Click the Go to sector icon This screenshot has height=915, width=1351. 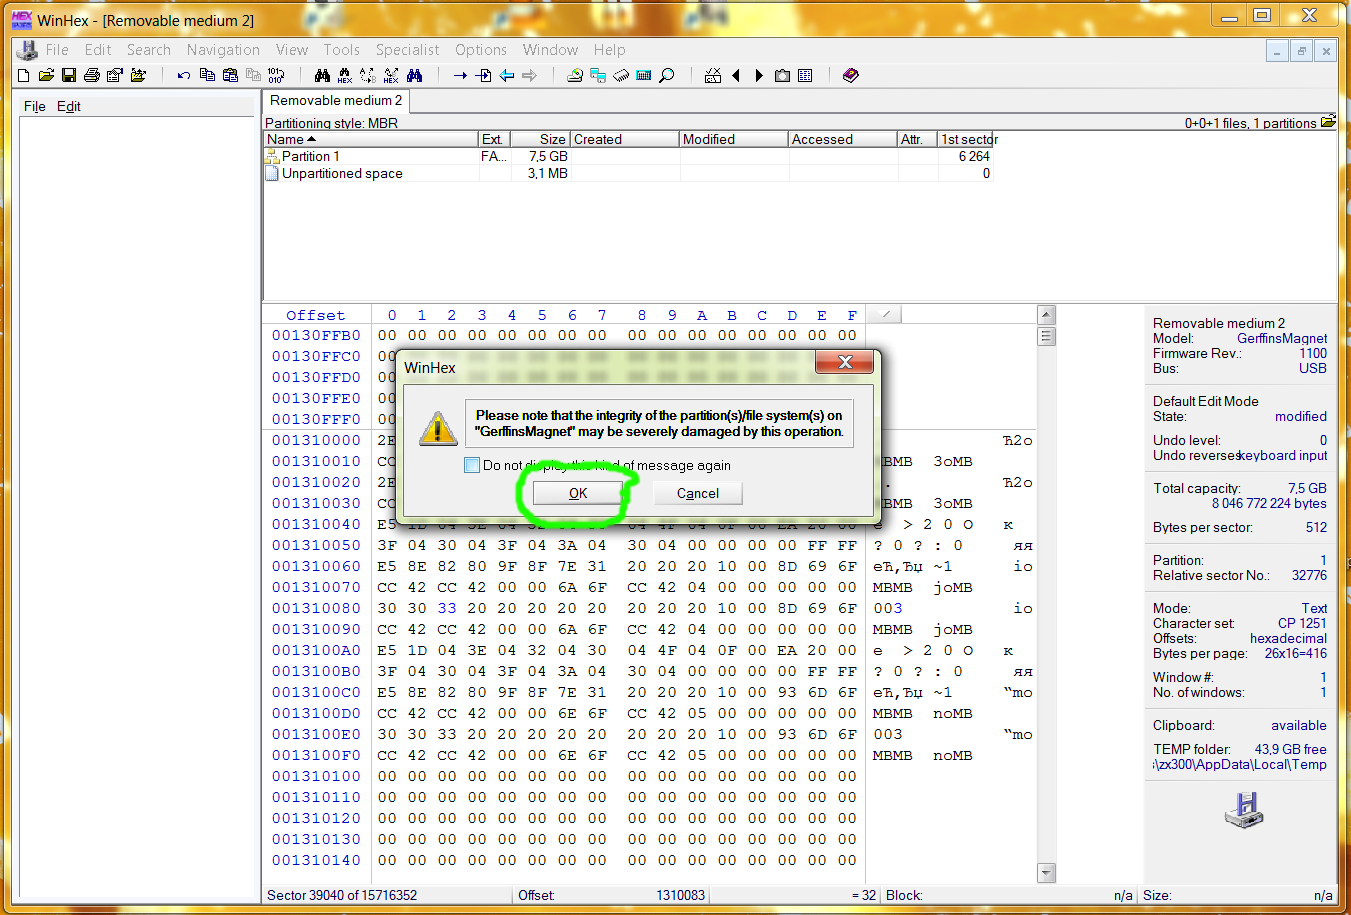point(483,75)
